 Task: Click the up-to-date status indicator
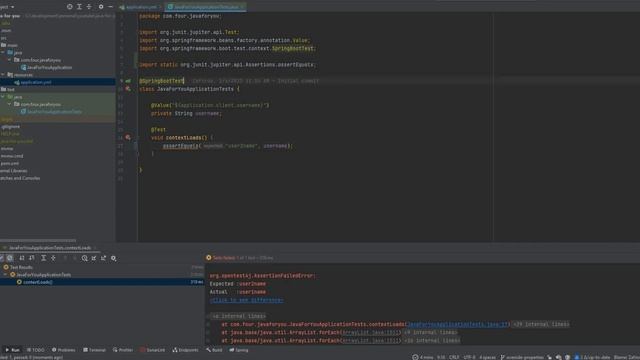pos(592,357)
